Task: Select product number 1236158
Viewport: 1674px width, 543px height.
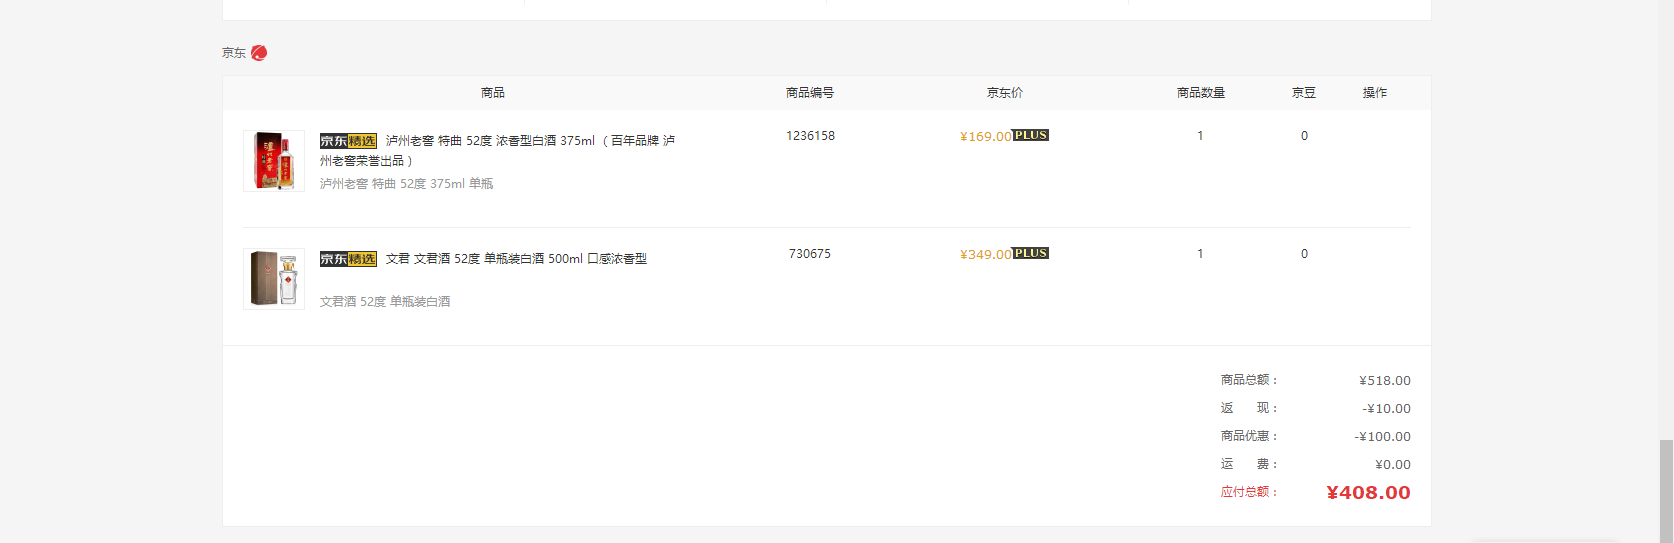Action: click(x=810, y=136)
